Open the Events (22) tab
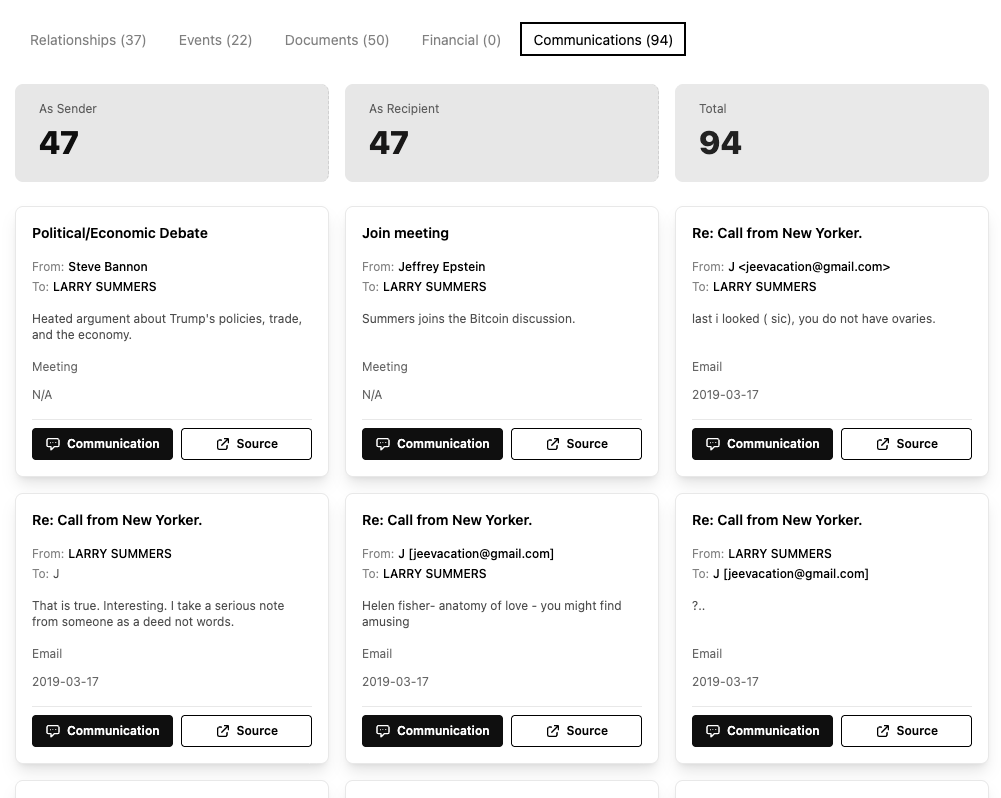 coord(215,40)
